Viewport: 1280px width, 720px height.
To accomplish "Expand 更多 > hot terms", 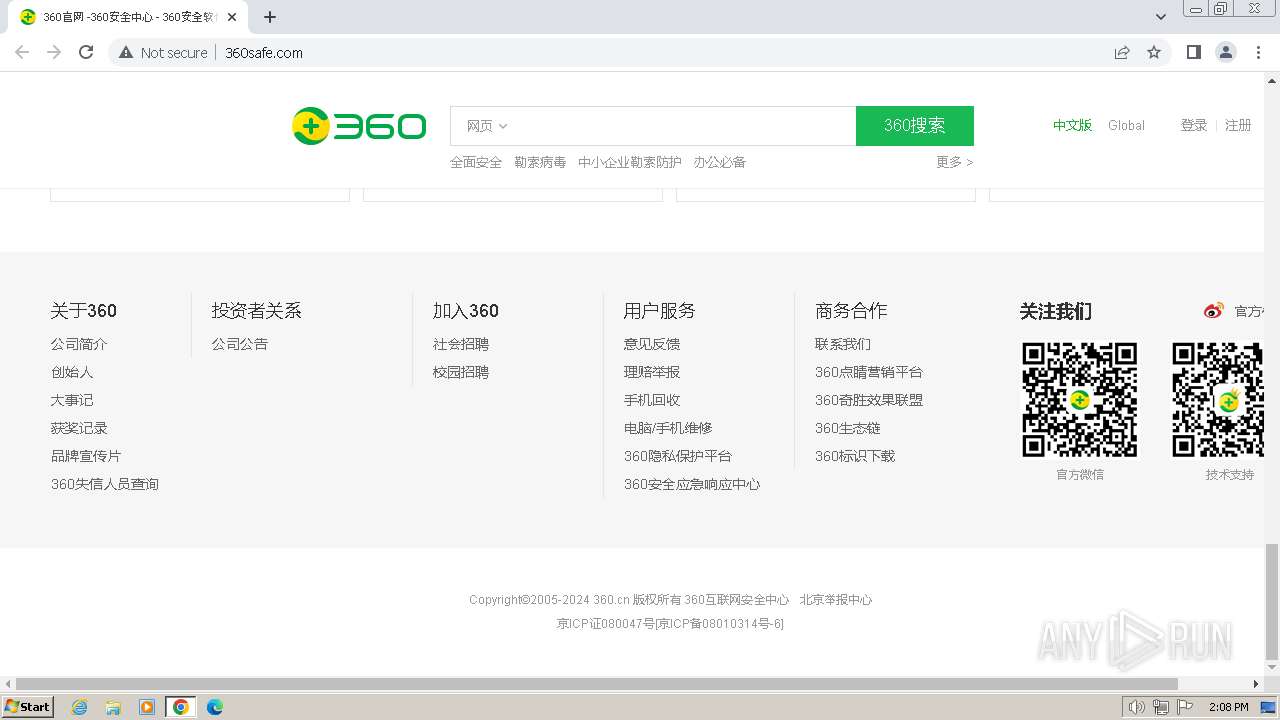I will [954, 162].
